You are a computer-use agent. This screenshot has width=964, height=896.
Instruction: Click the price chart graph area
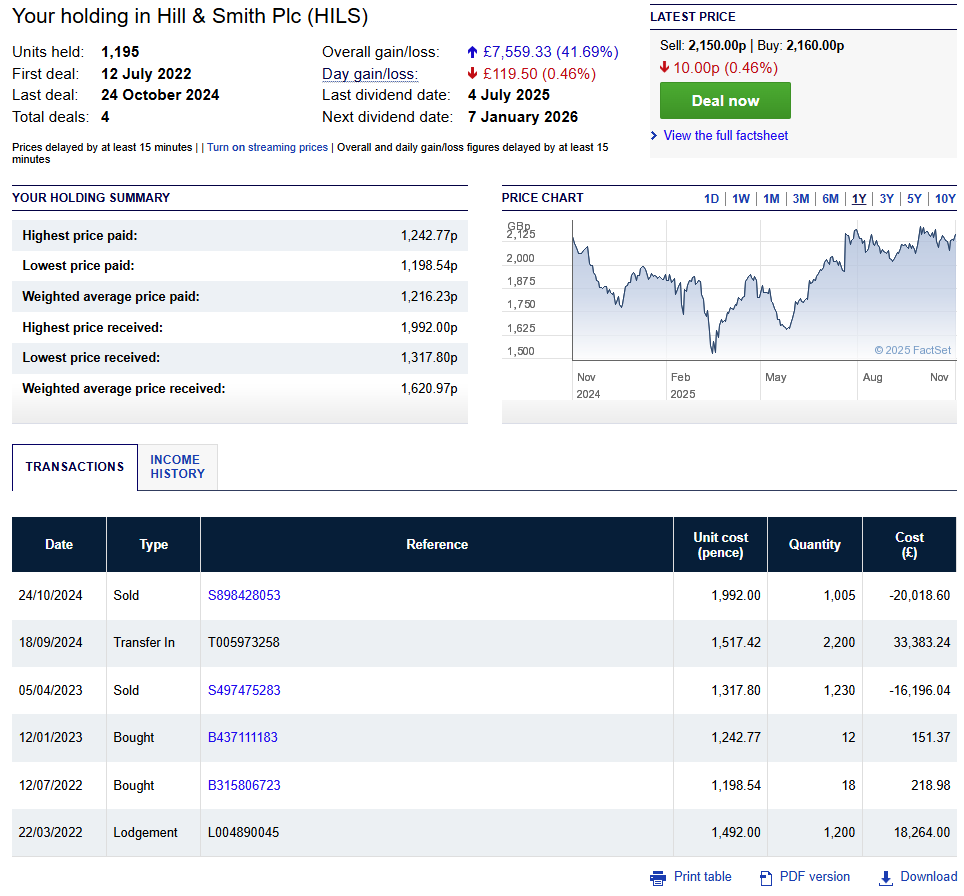[764, 290]
